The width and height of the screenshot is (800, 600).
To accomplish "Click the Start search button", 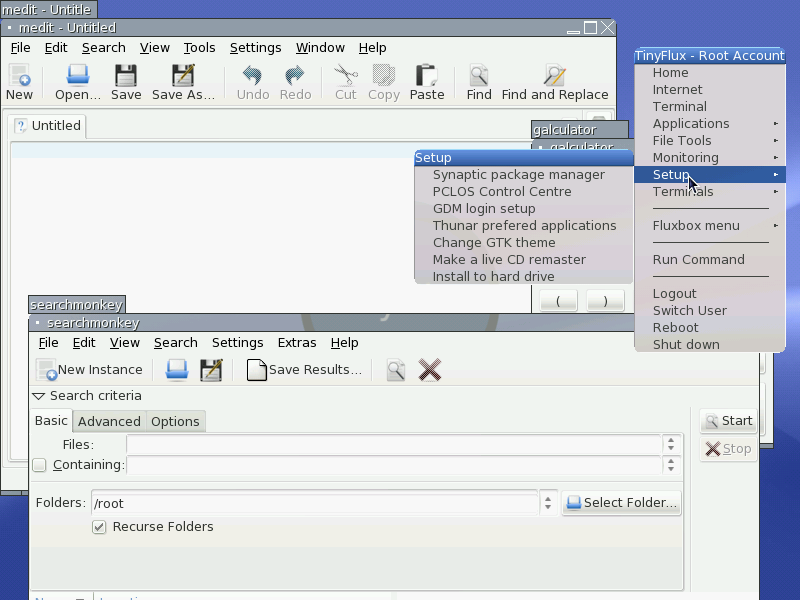I will click(729, 420).
